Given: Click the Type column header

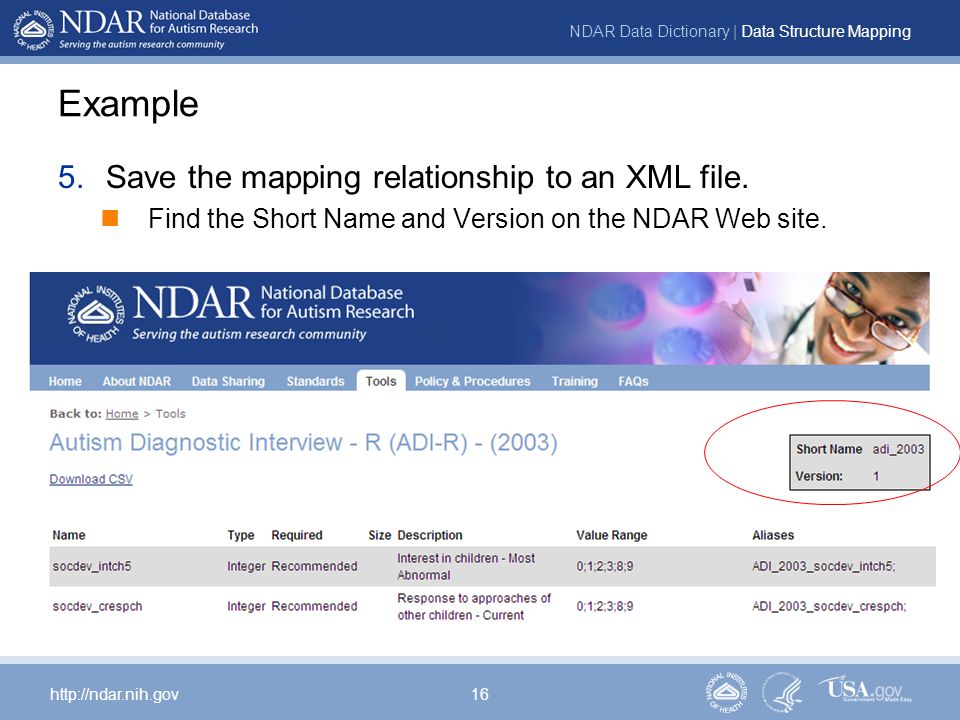Looking at the screenshot, I should (x=241, y=534).
